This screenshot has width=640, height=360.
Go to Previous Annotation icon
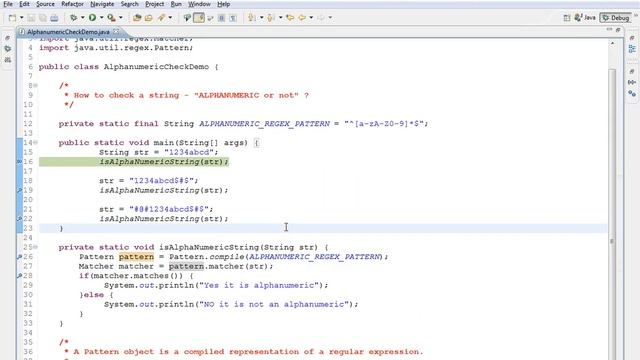tap(271, 18)
